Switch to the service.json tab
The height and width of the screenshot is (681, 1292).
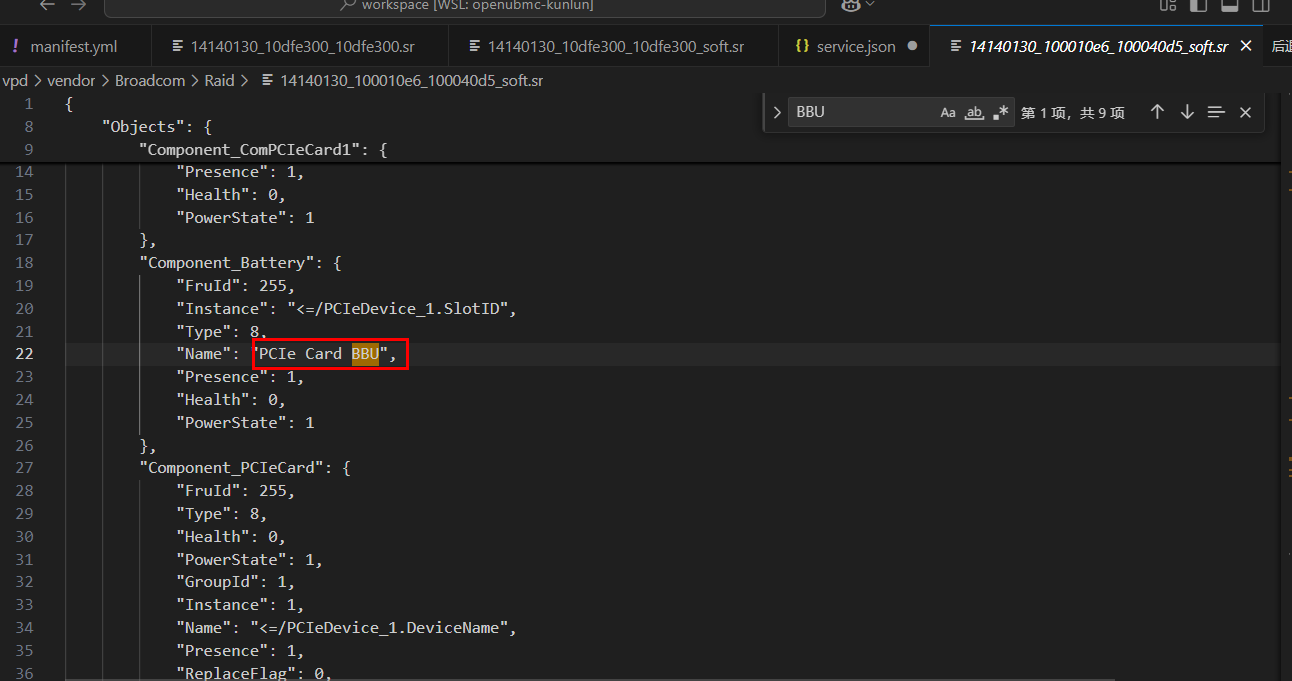tap(855, 46)
